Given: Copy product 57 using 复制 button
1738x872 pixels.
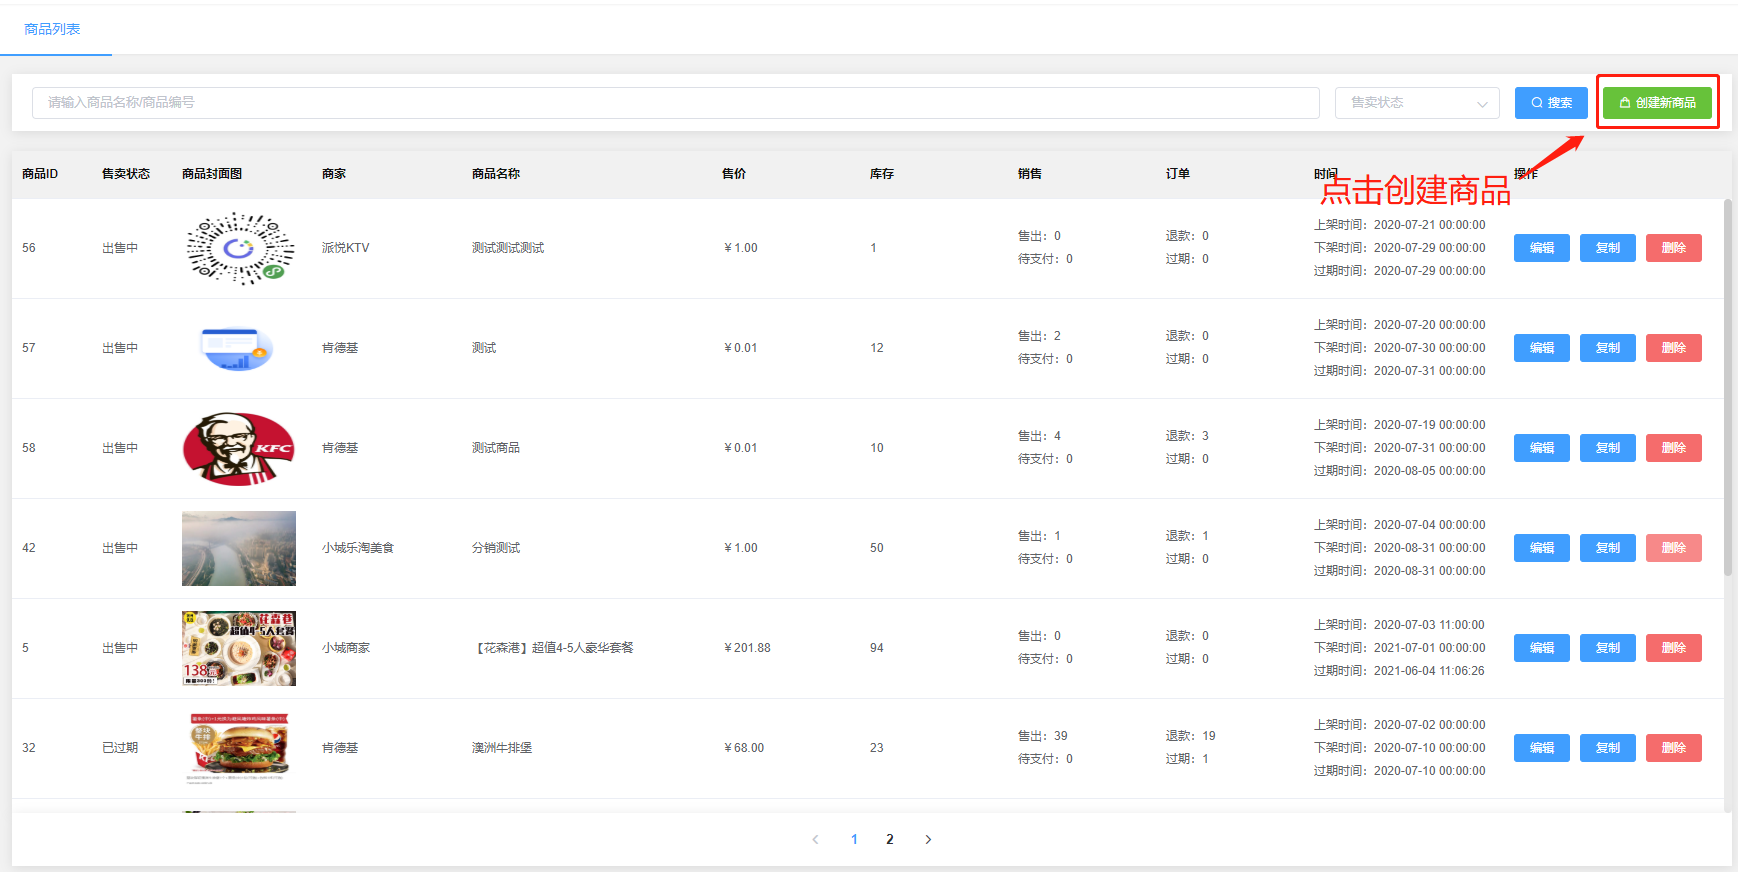Looking at the screenshot, I should [1608, 348].
